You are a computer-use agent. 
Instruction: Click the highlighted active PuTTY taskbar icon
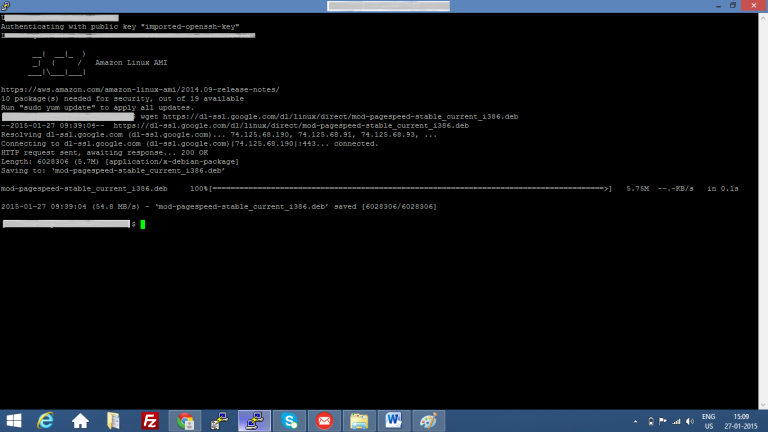click(x=254, y=420)
